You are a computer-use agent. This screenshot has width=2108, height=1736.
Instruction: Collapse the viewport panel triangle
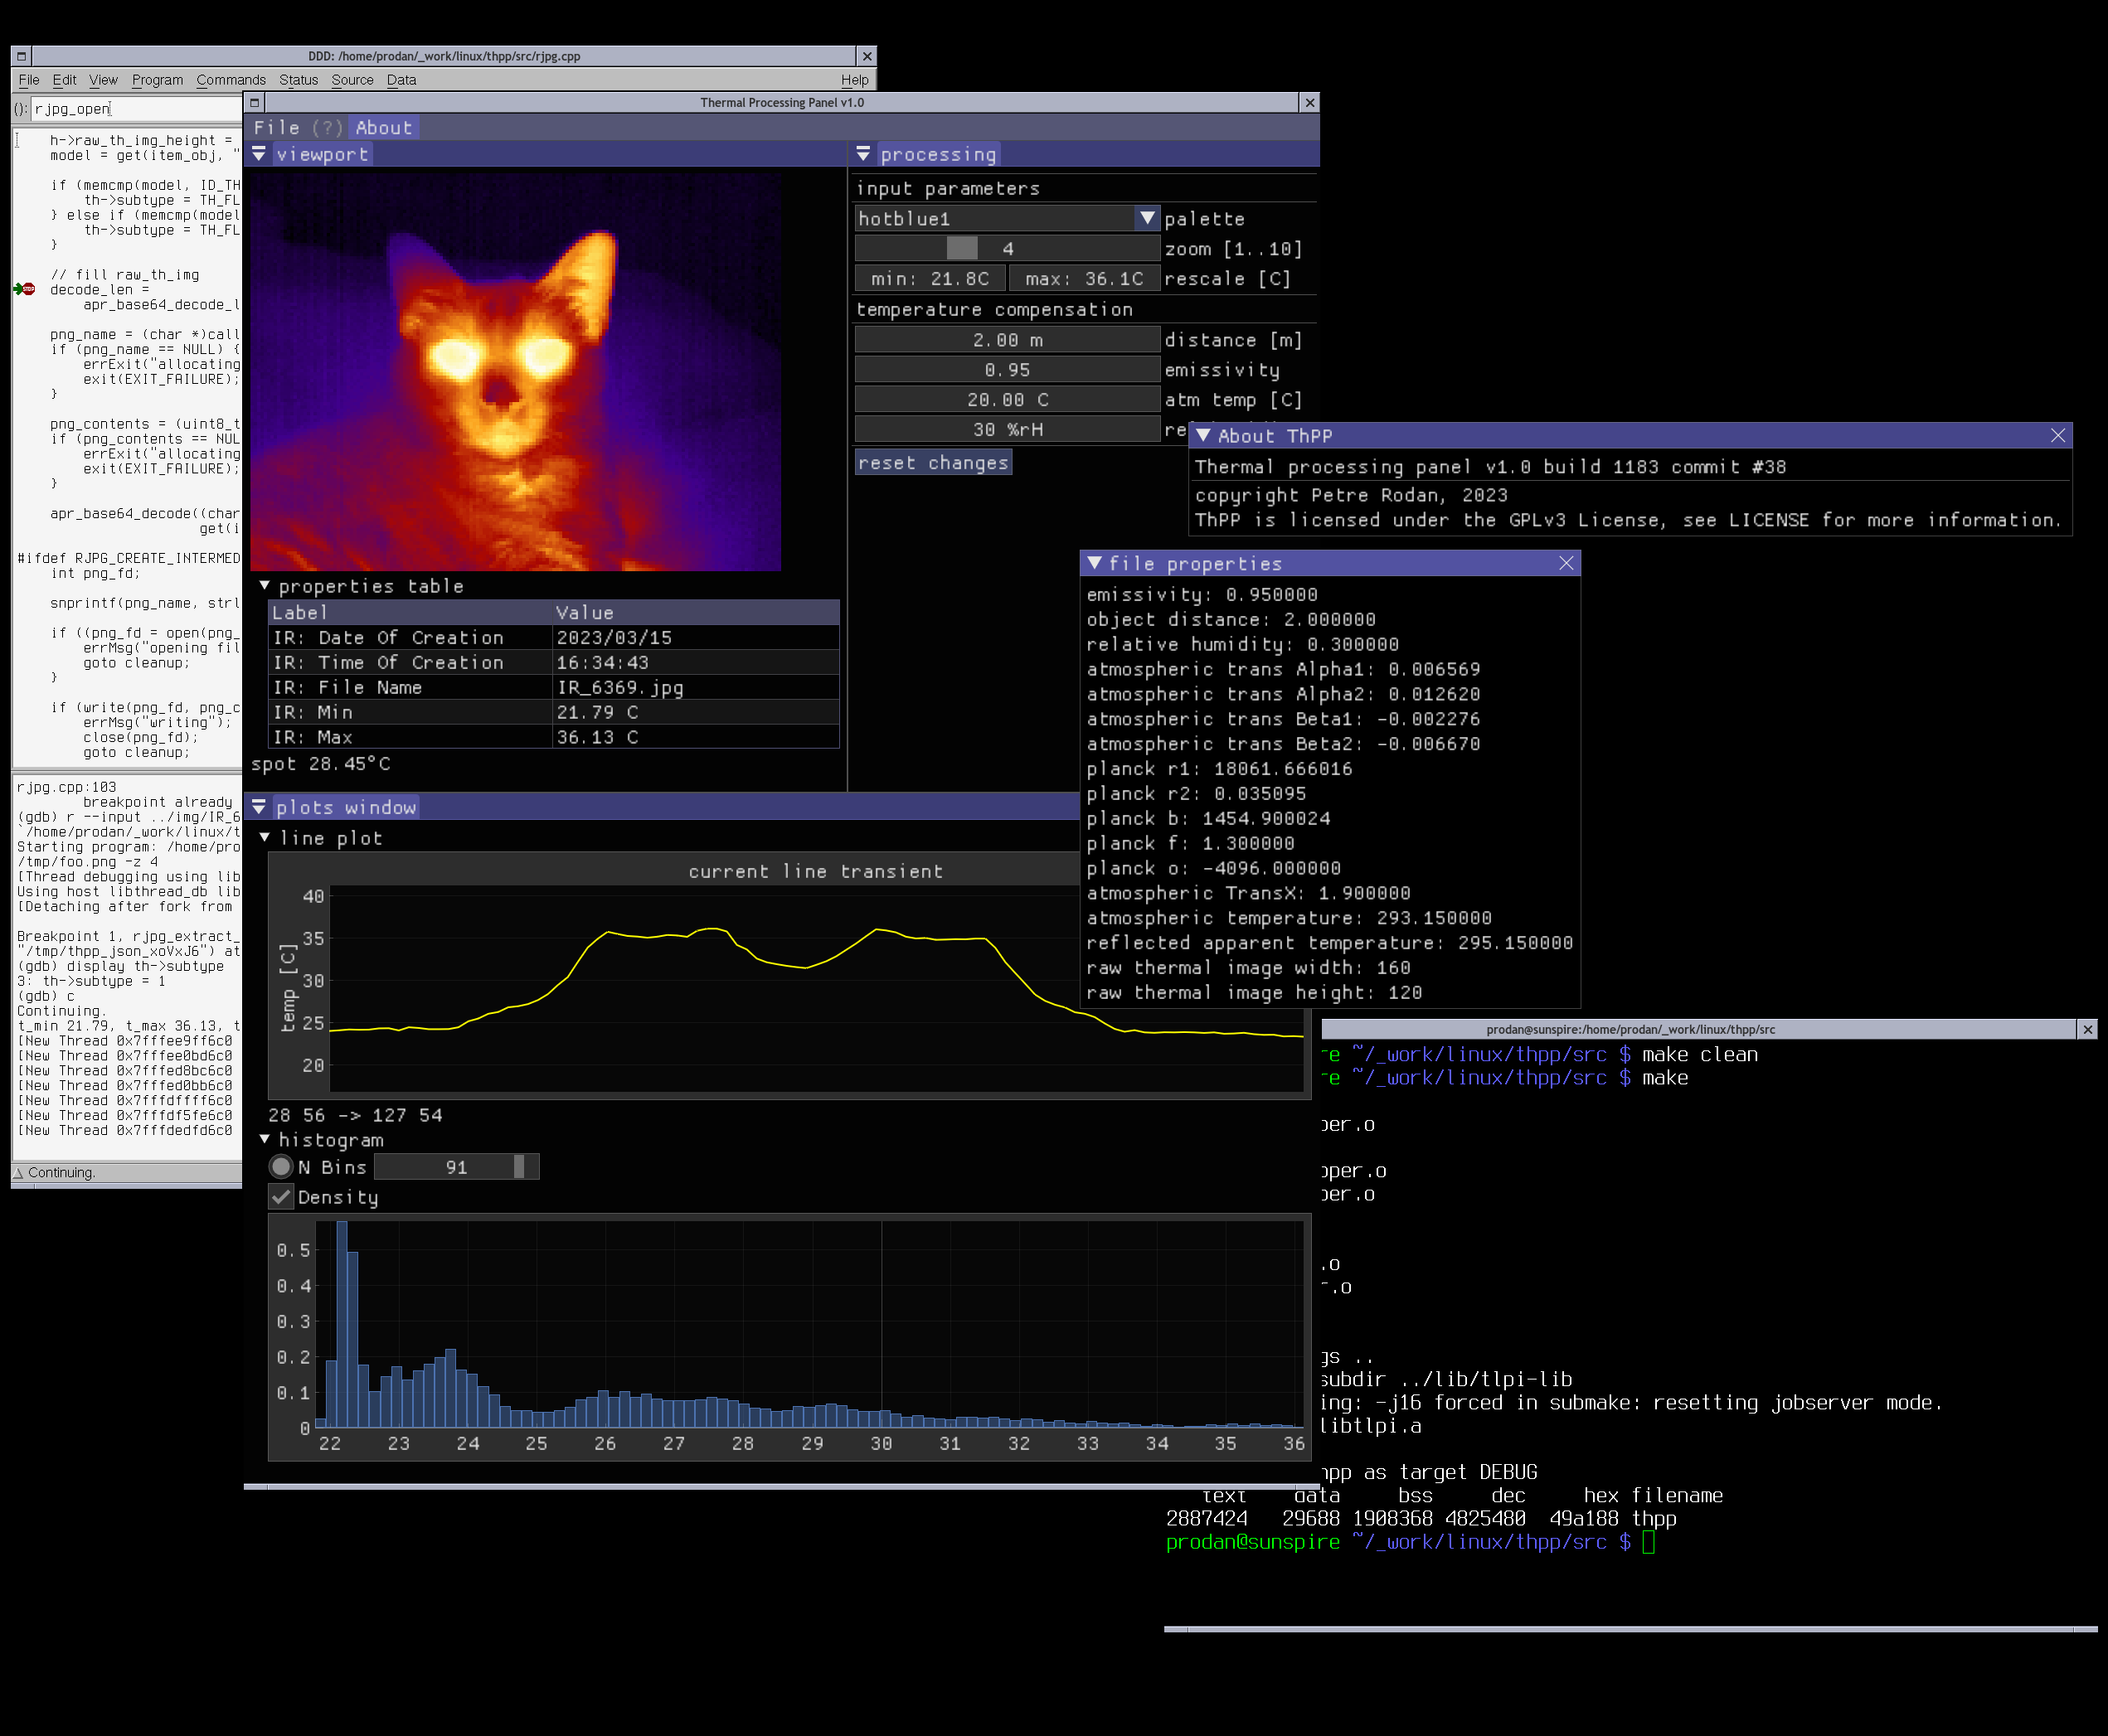tap(259, 154)
